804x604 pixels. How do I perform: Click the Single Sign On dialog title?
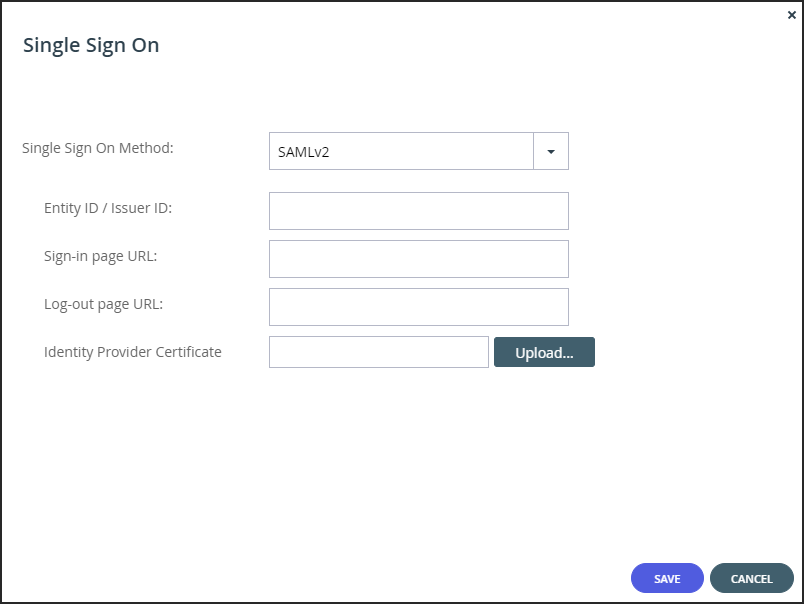pos(91,45)
